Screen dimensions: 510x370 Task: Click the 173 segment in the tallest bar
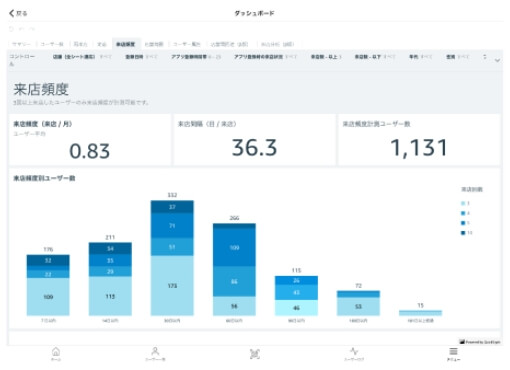pos(172,286)
